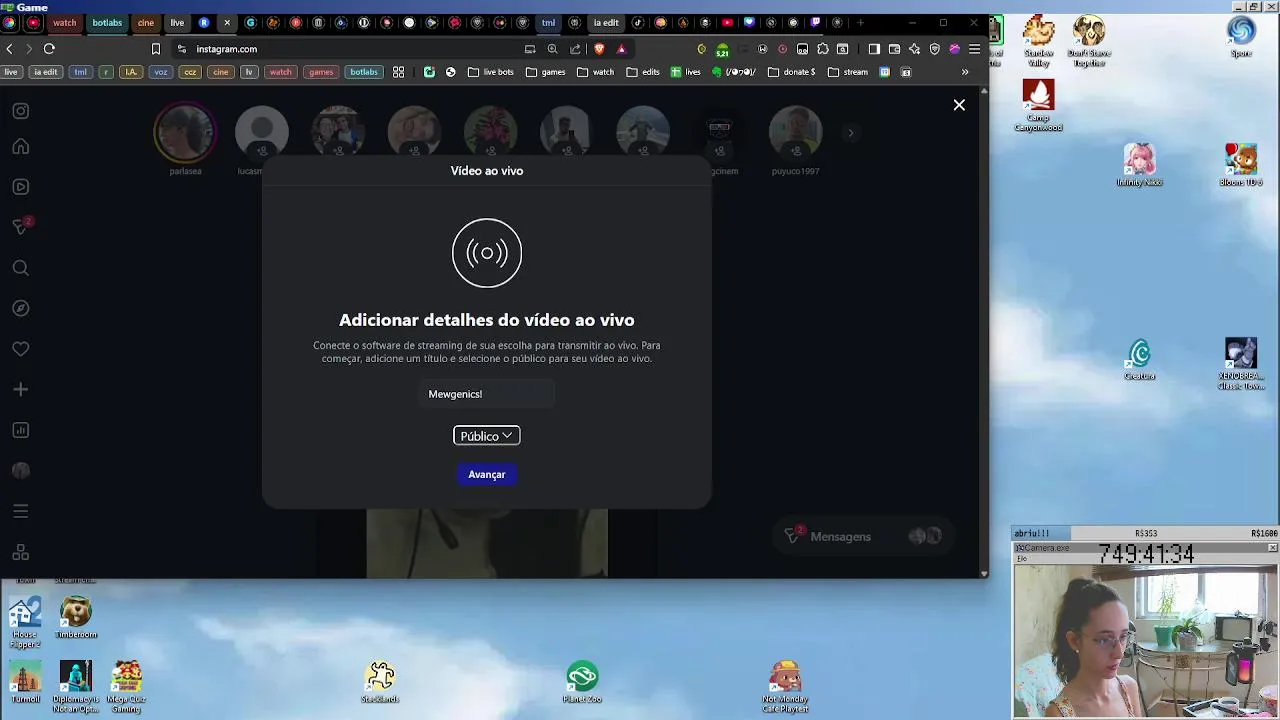1280x720 pixels.
Task: Open the 'games' bookmark folder
Action: 546,72
